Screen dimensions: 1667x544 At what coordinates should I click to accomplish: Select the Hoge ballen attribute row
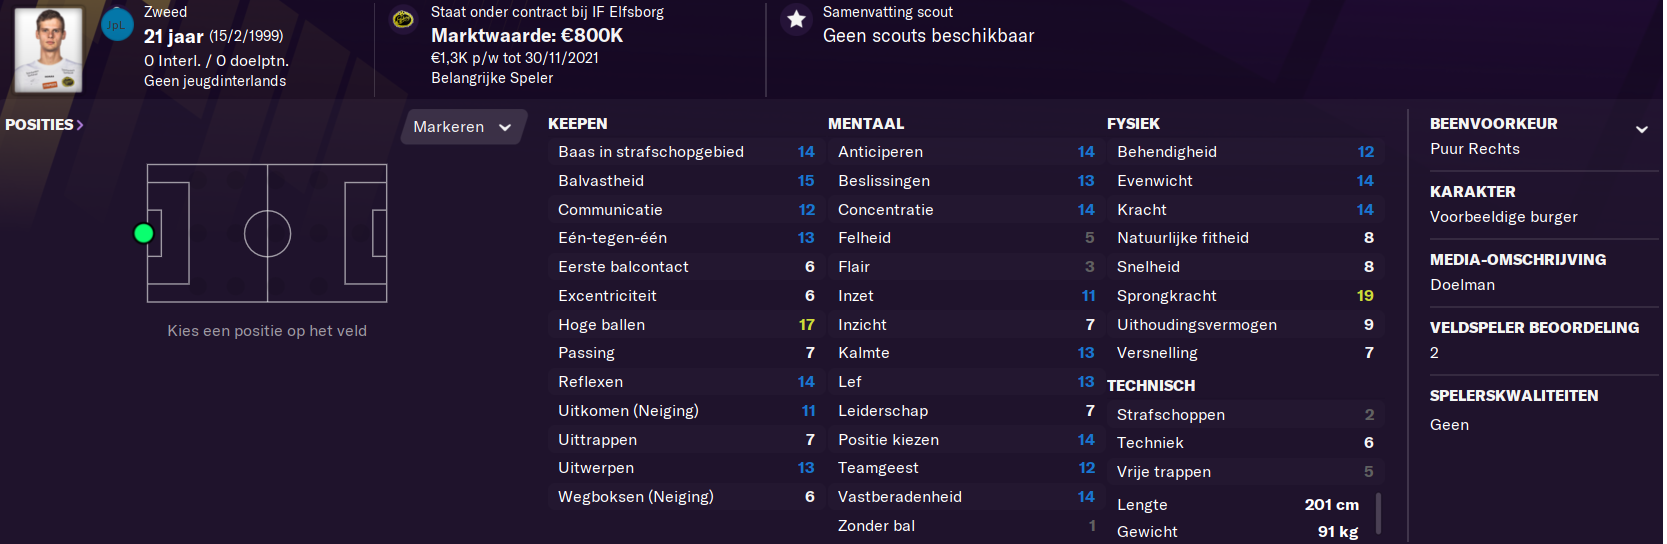pos(686,325)
